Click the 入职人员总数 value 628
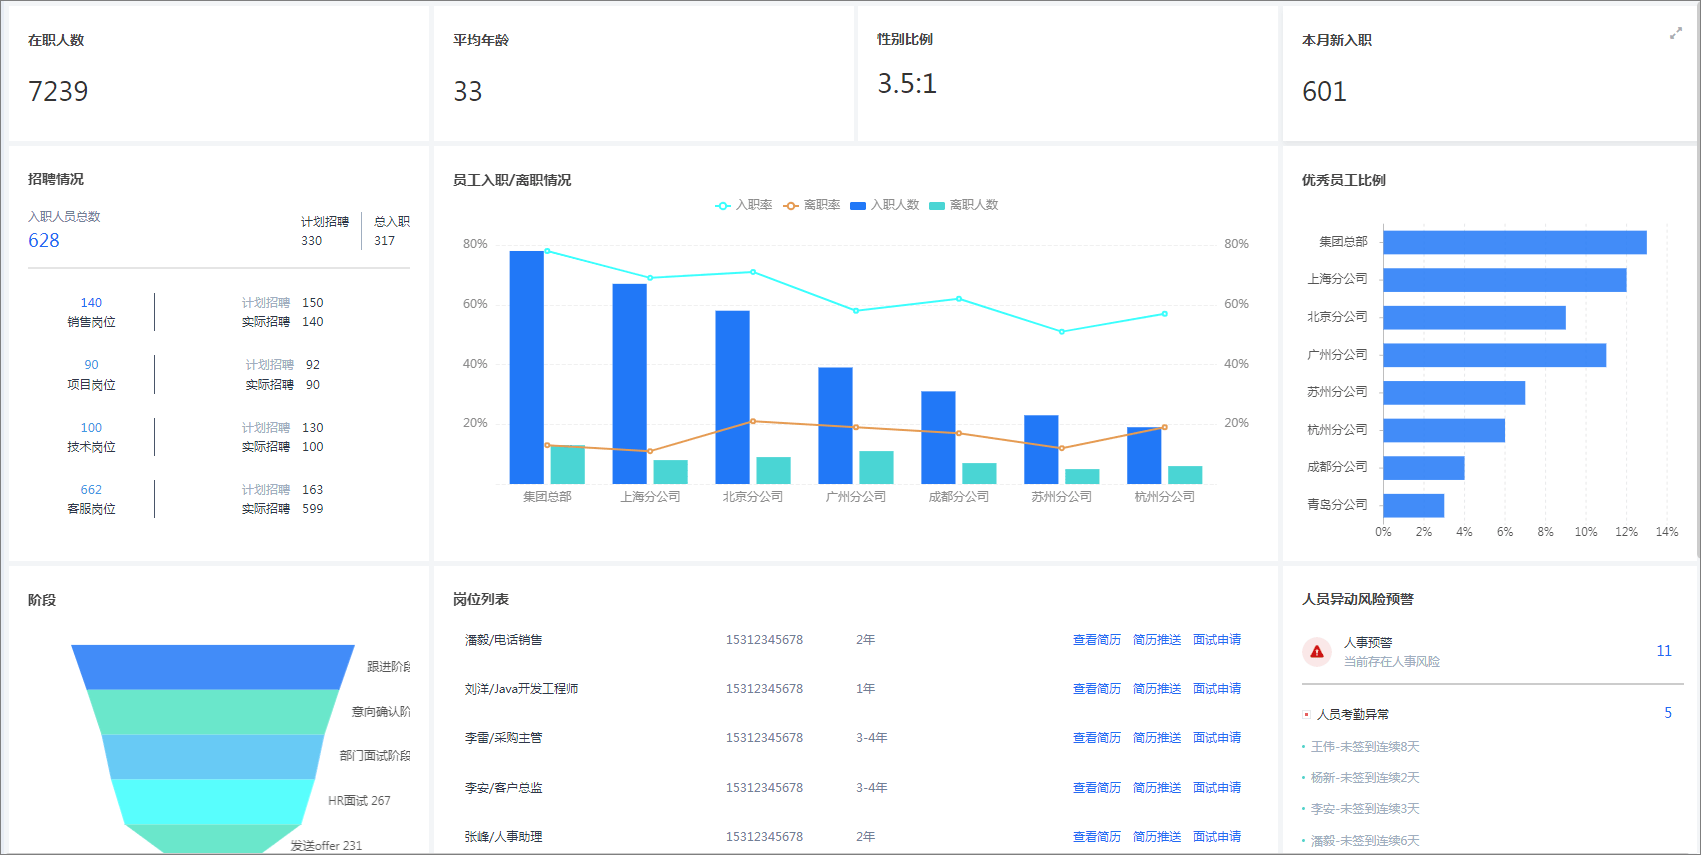 click(44, 241)
